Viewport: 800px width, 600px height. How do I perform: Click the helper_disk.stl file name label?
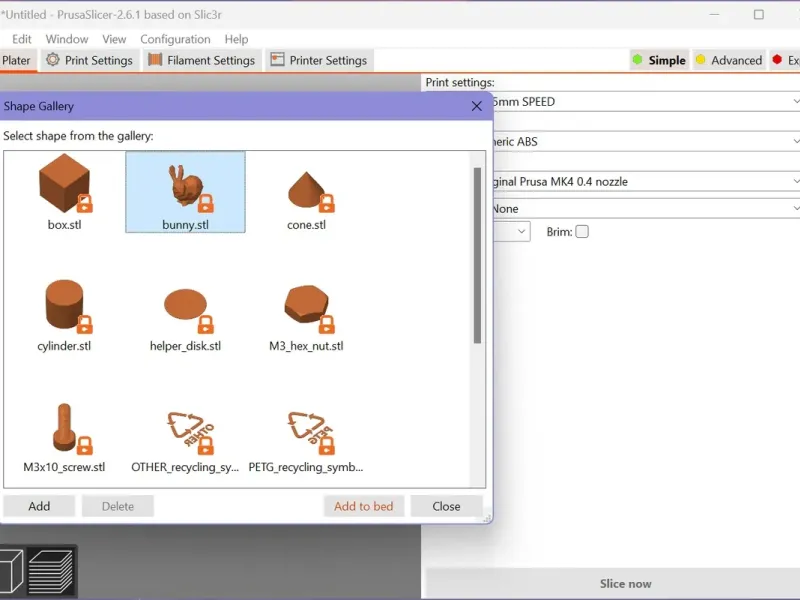pyautogui.click(x=185, y=346)
